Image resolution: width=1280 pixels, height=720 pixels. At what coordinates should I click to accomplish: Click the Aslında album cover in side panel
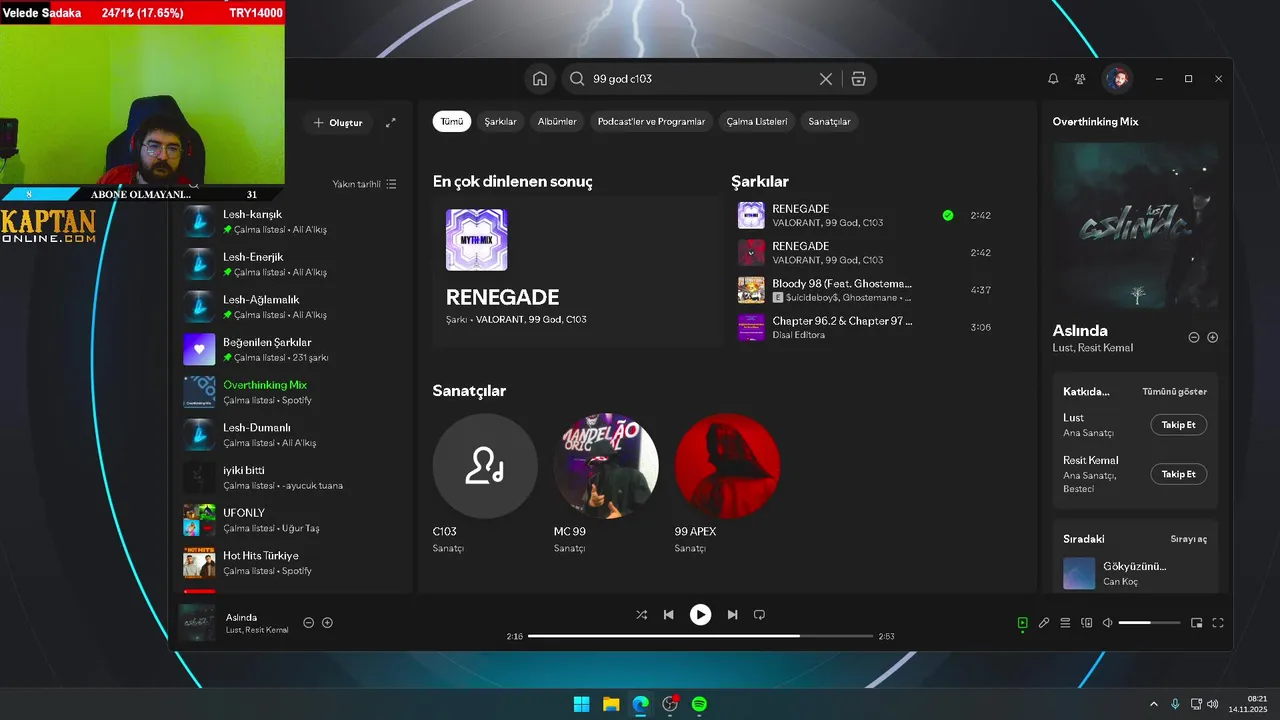tap(1135, 225)
